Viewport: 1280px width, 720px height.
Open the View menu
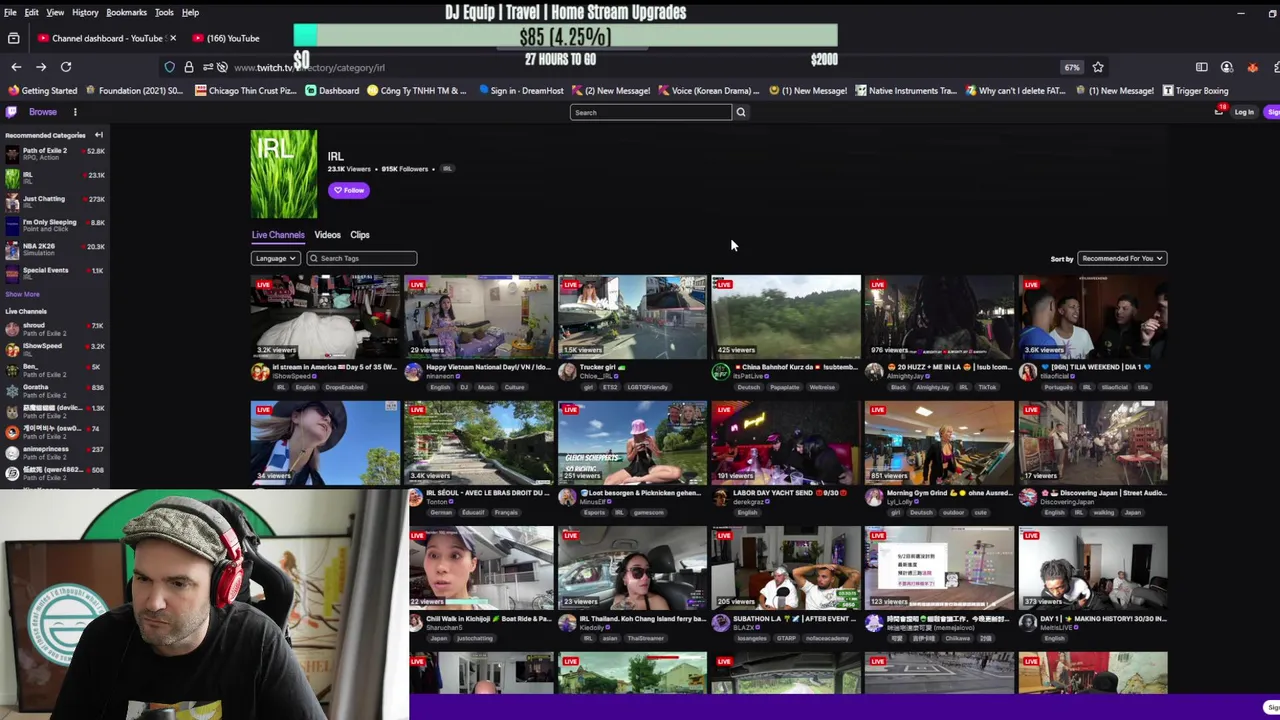tap(55, 12)
